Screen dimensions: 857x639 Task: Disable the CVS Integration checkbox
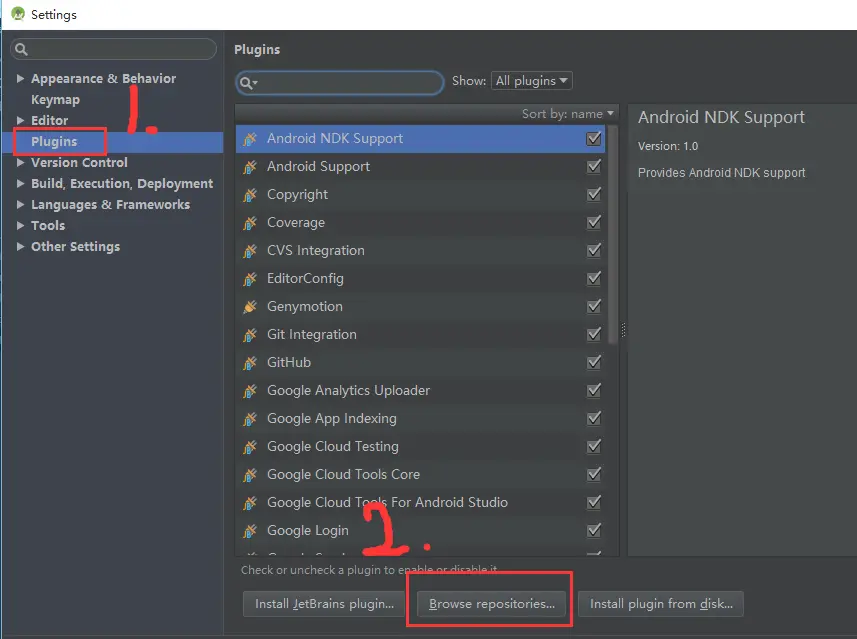click(594, 250)
